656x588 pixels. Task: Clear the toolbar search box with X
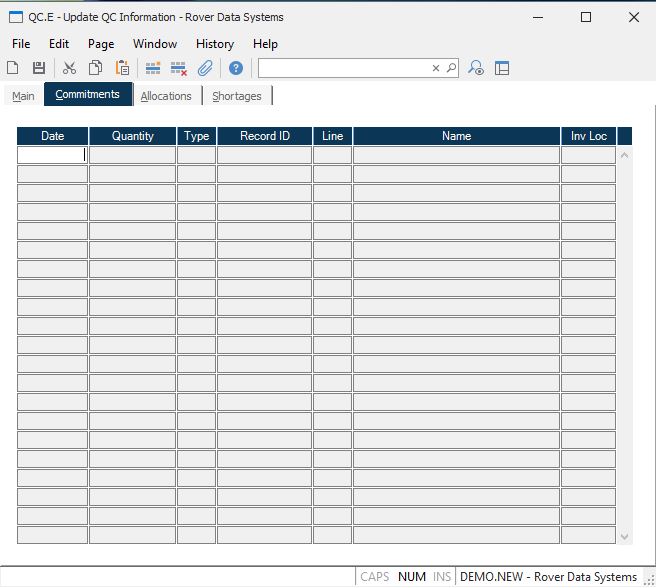tap(436, 68)
